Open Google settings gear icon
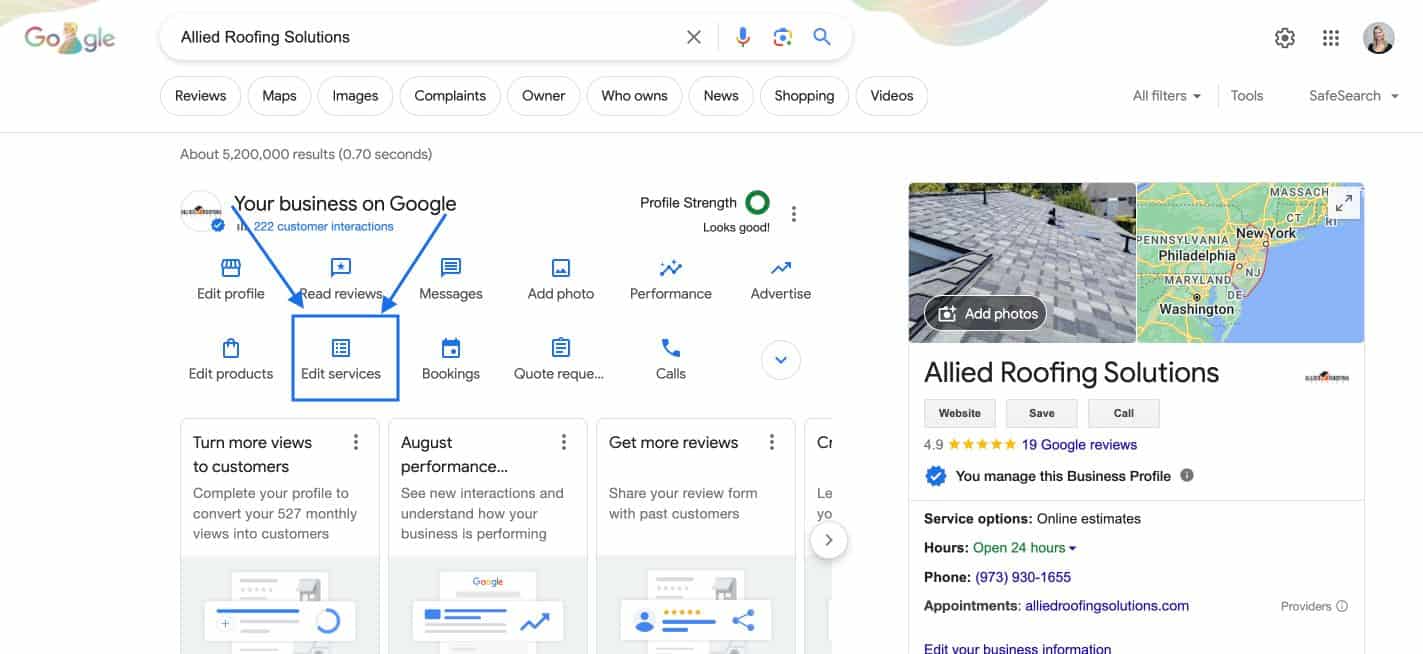The height and width of the screenshot is (654, 1423). (1285, 38)
